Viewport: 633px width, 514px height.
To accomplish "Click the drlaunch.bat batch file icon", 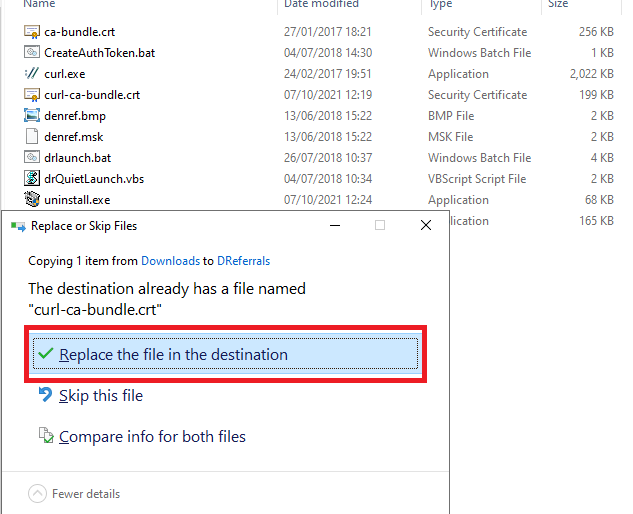I will [x=32, y=158].
